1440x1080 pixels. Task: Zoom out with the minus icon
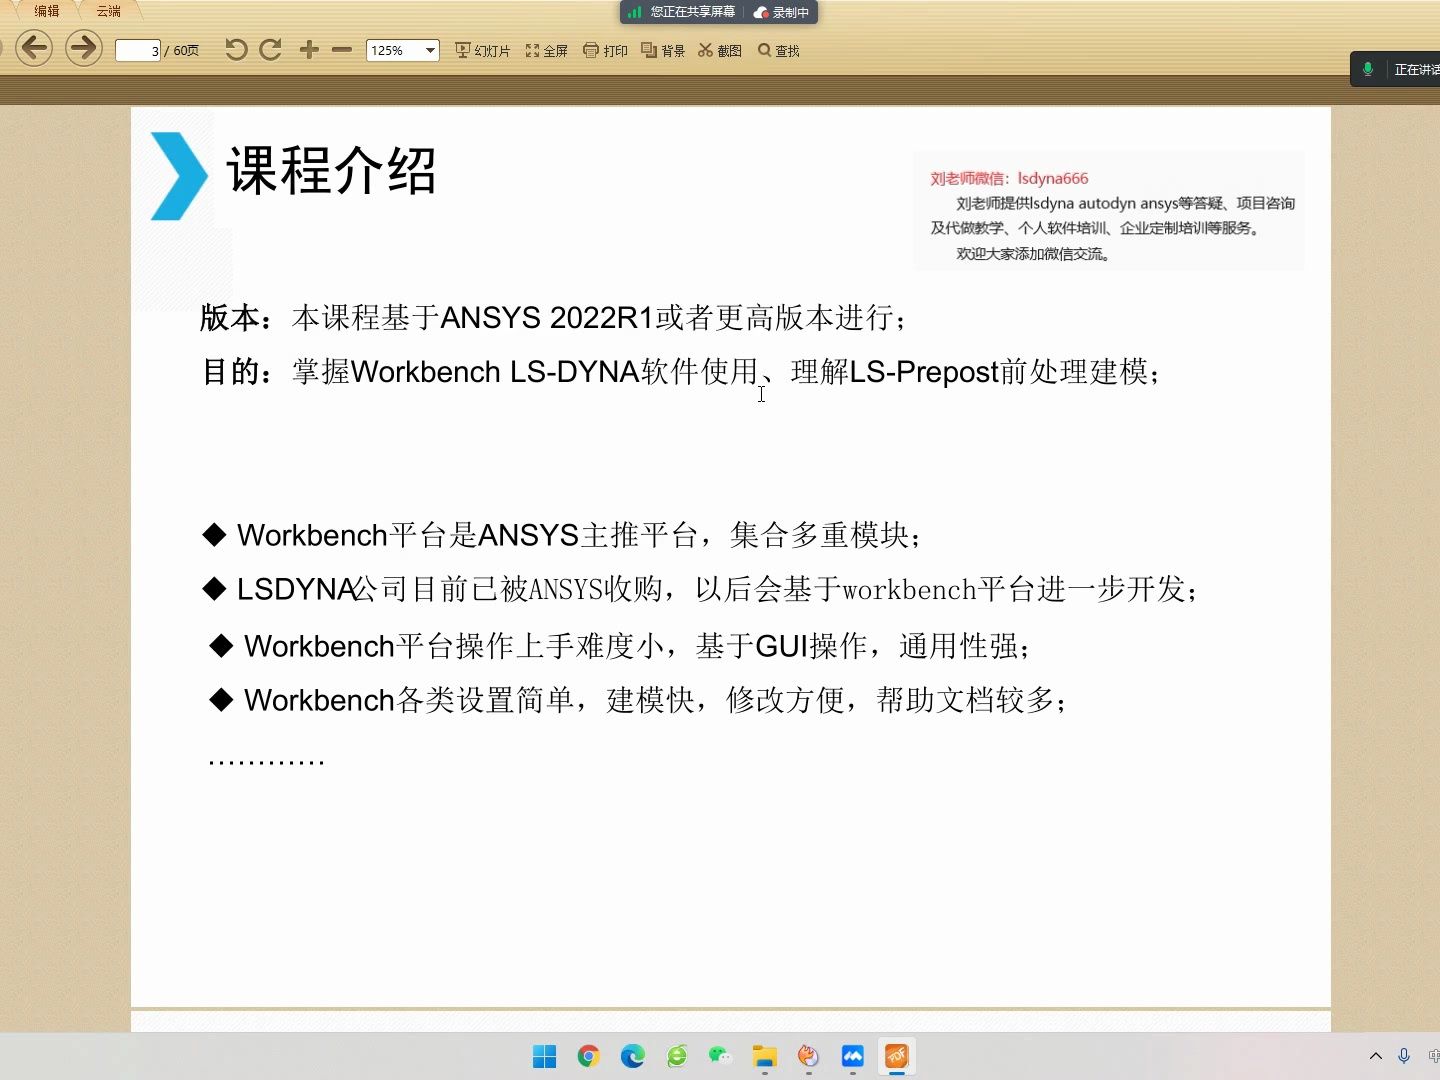pos(342,50)
